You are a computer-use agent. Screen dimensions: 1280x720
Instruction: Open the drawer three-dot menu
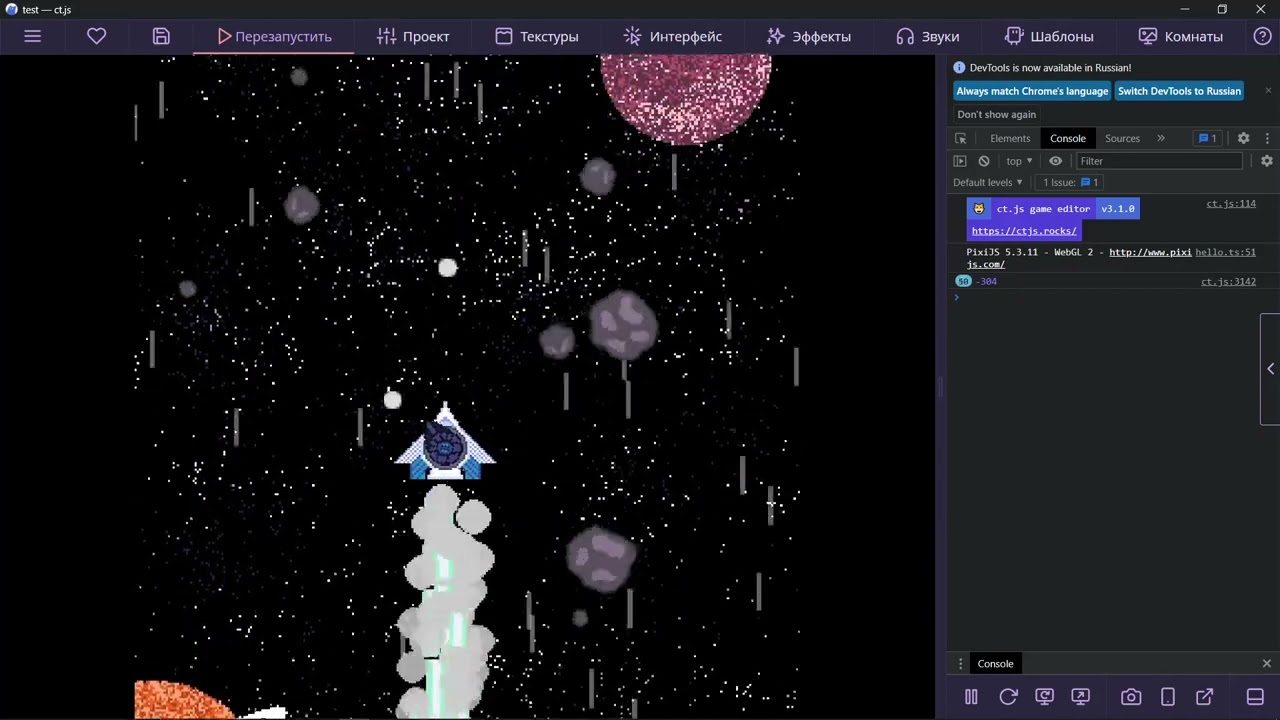pos(961,664)
